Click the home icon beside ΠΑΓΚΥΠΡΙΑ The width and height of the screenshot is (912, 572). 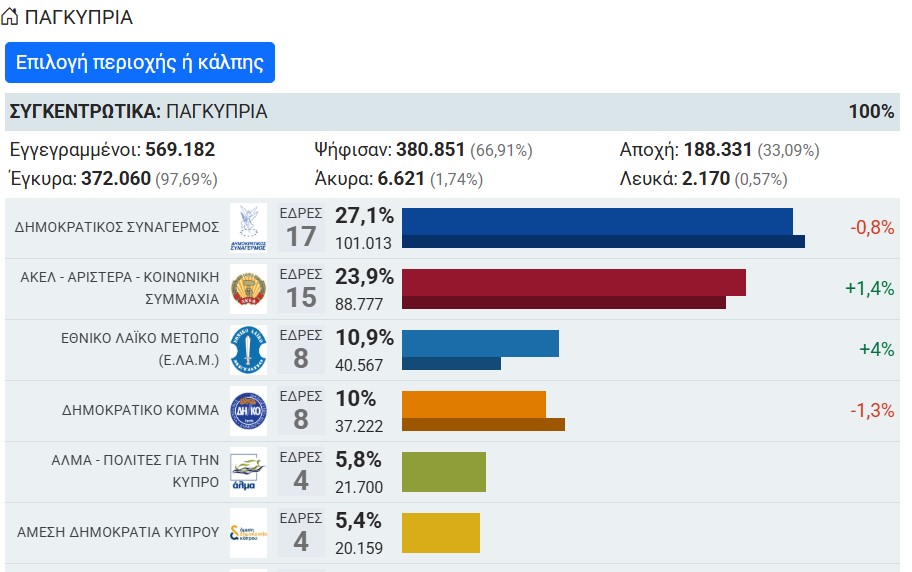pos(9,17)
